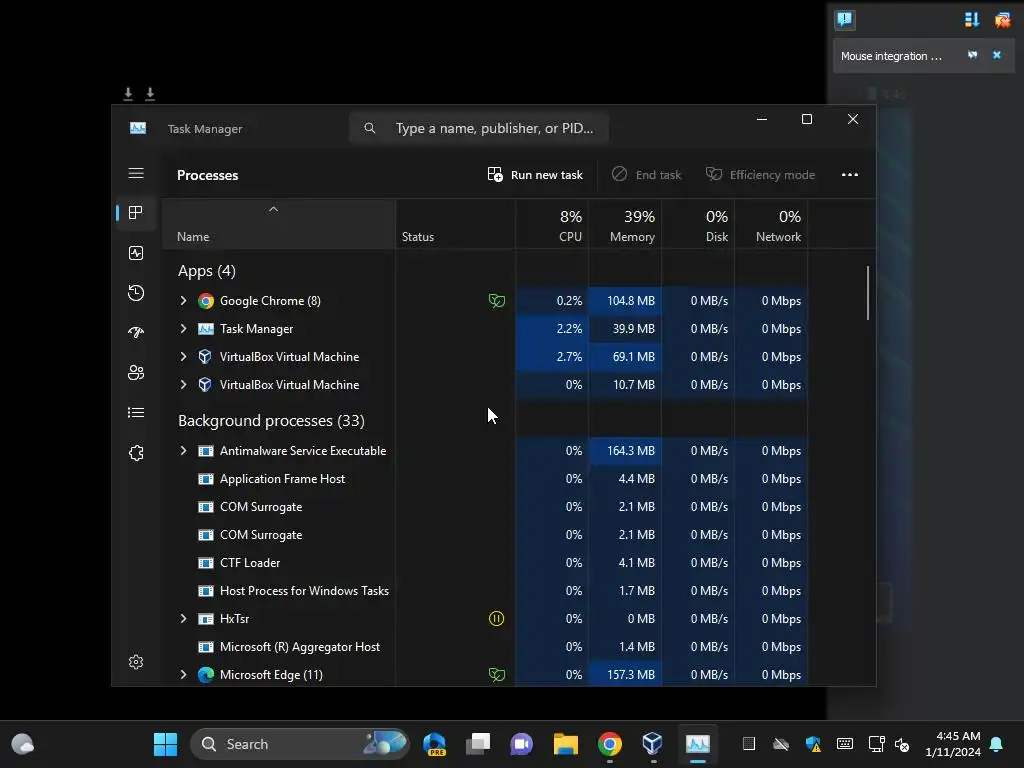Click the Google Chrome process icon
This screenshot has height=768, width=1024.
pos(206,300)
